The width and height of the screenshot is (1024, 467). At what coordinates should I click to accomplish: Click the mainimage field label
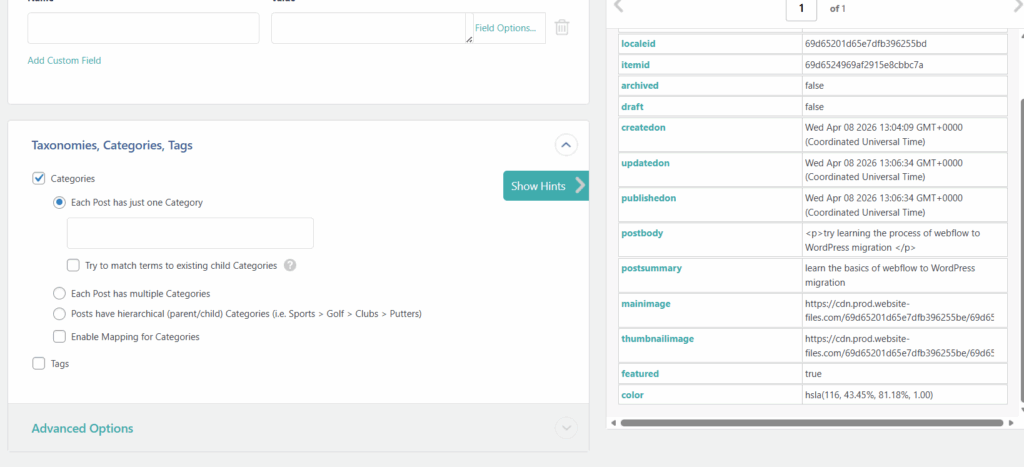click(645, 303)
